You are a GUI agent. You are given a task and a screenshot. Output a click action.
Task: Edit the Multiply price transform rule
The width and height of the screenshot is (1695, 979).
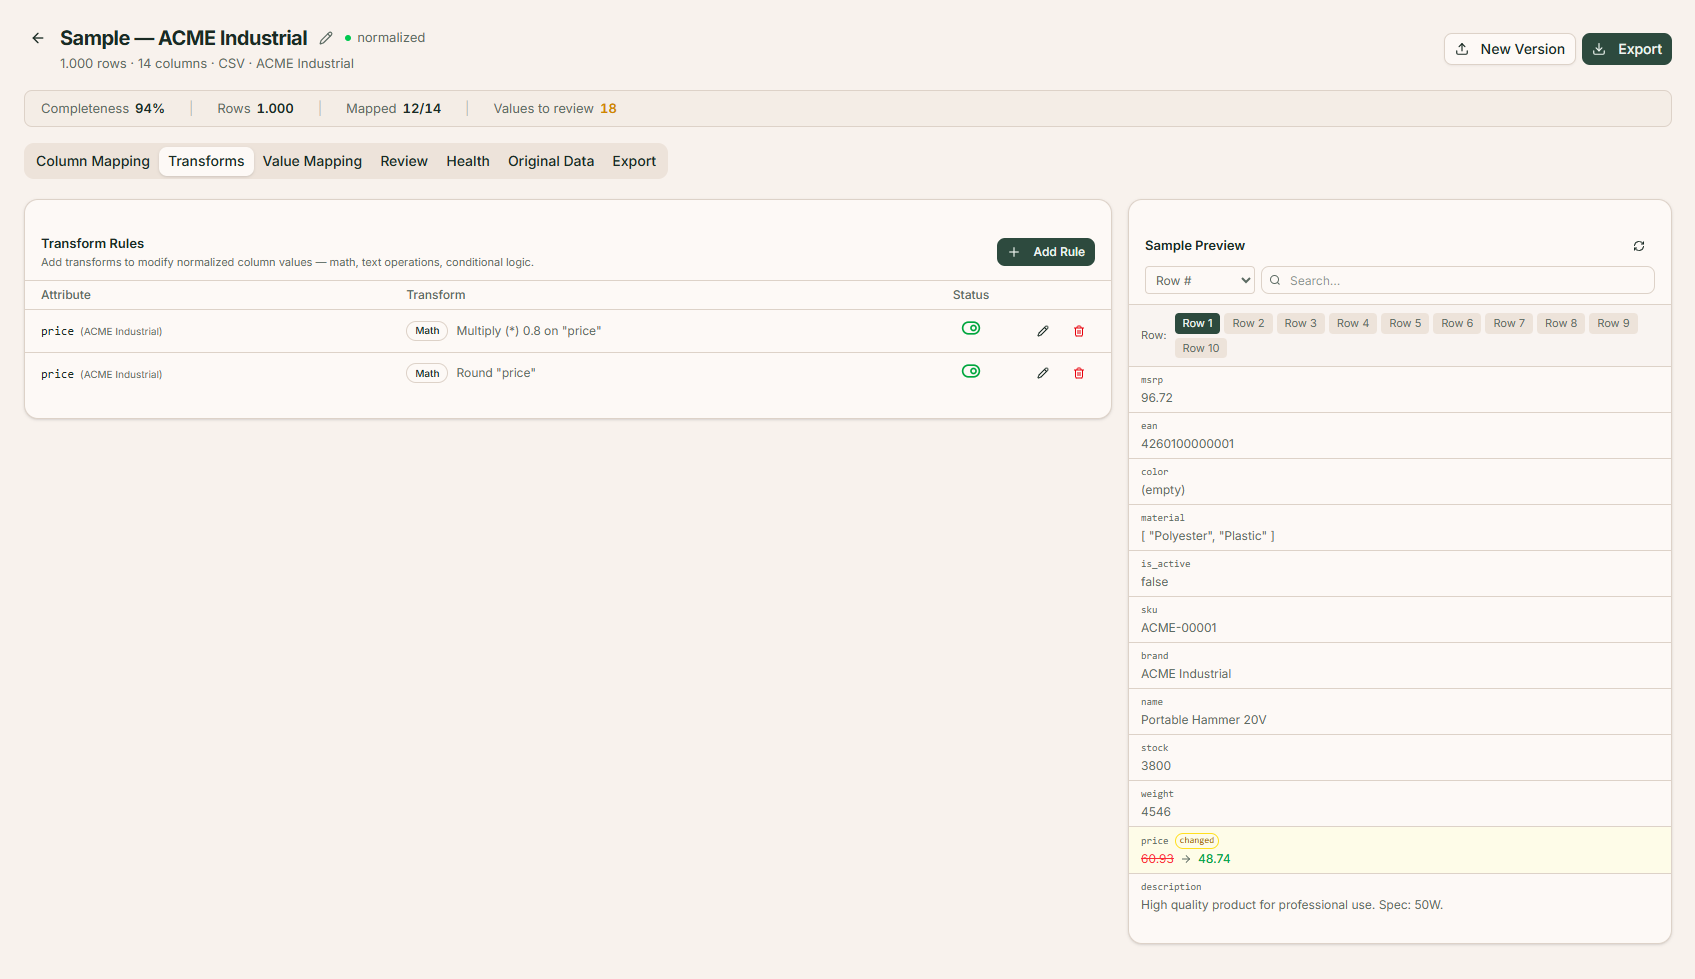pos(1043,331)
